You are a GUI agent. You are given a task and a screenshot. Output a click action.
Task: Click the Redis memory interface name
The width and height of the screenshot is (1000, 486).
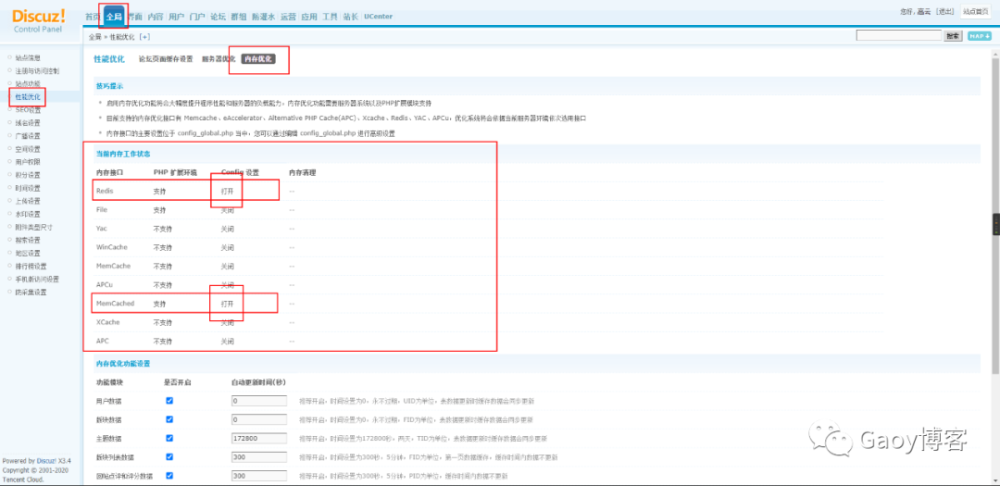click(105, 191)
